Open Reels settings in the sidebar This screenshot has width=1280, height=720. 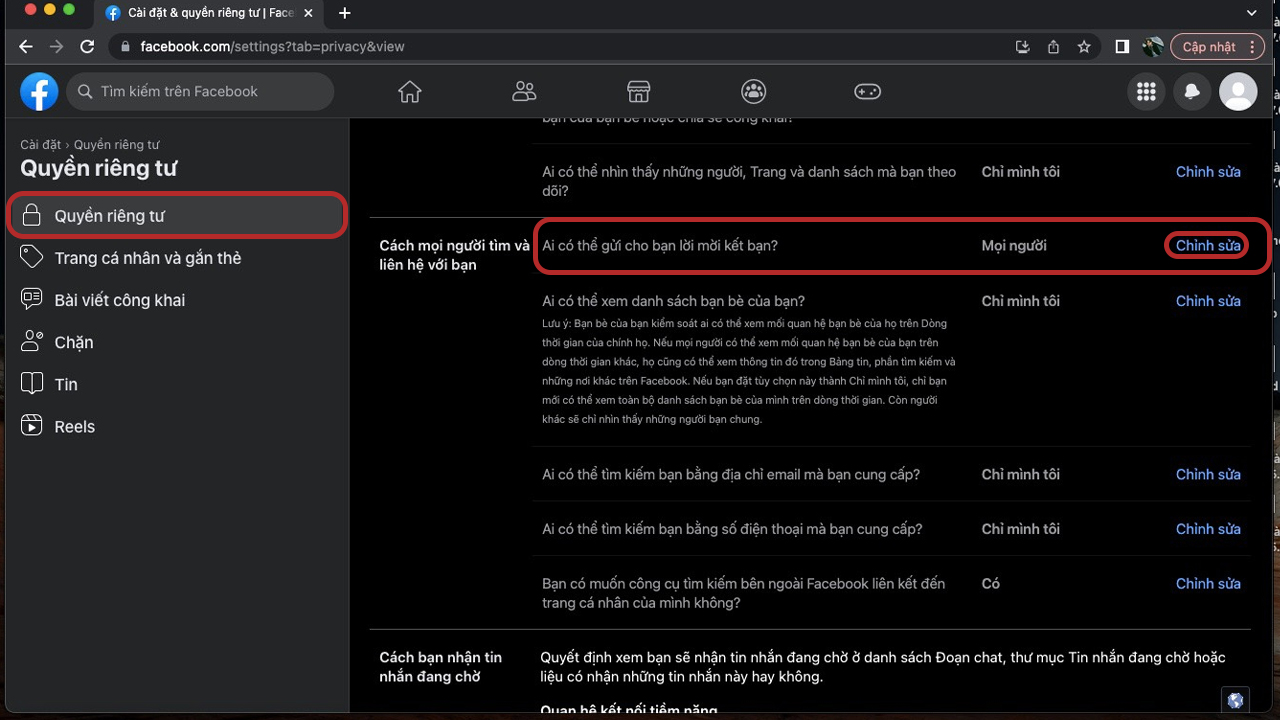[x=177, y=426]
